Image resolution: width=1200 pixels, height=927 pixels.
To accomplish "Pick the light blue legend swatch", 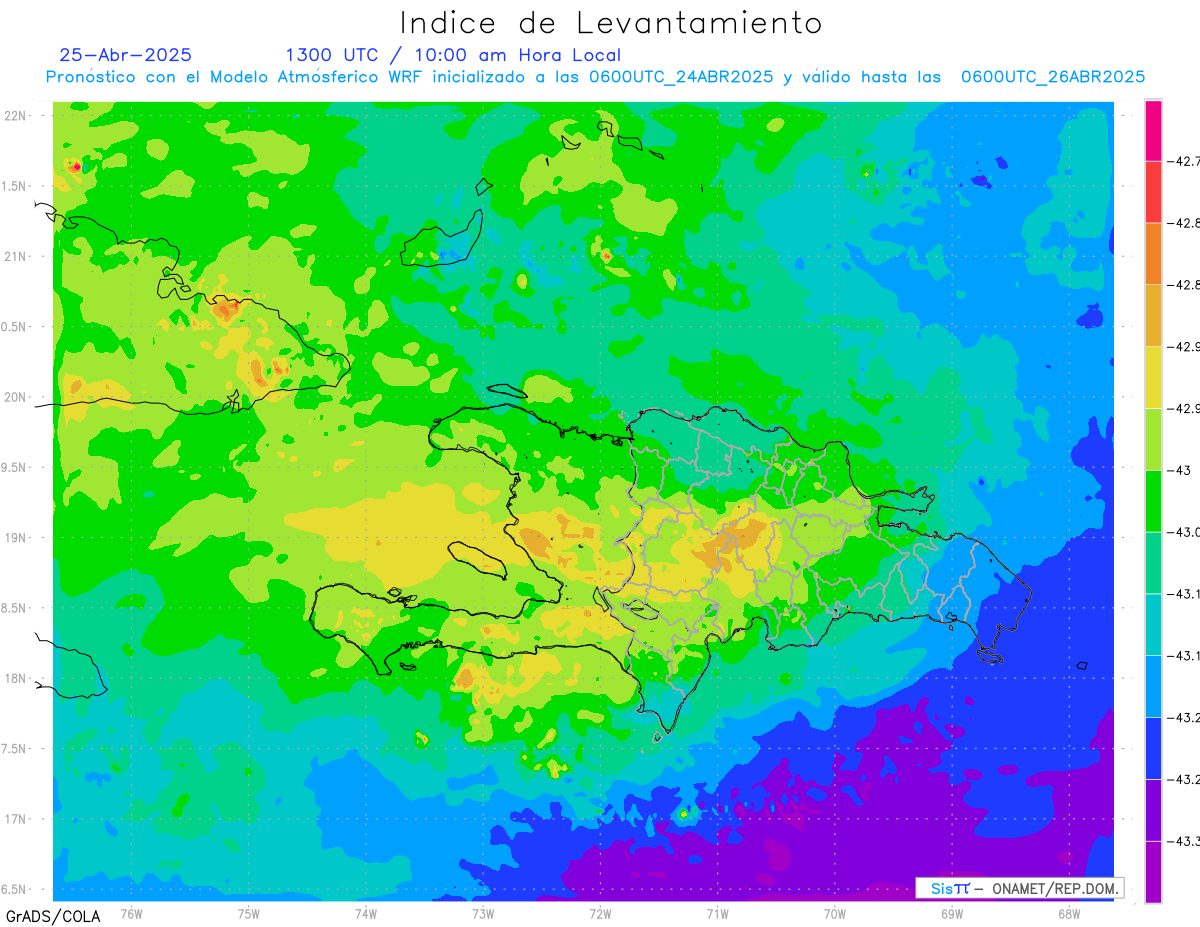I will coord(1153,687).
